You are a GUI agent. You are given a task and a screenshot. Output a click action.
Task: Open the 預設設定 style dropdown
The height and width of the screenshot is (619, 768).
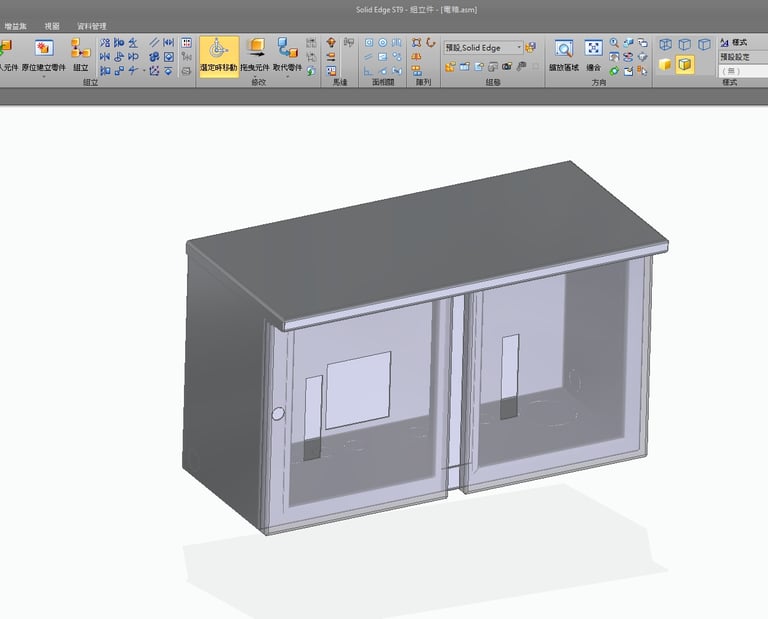click(x=743, y=57)
